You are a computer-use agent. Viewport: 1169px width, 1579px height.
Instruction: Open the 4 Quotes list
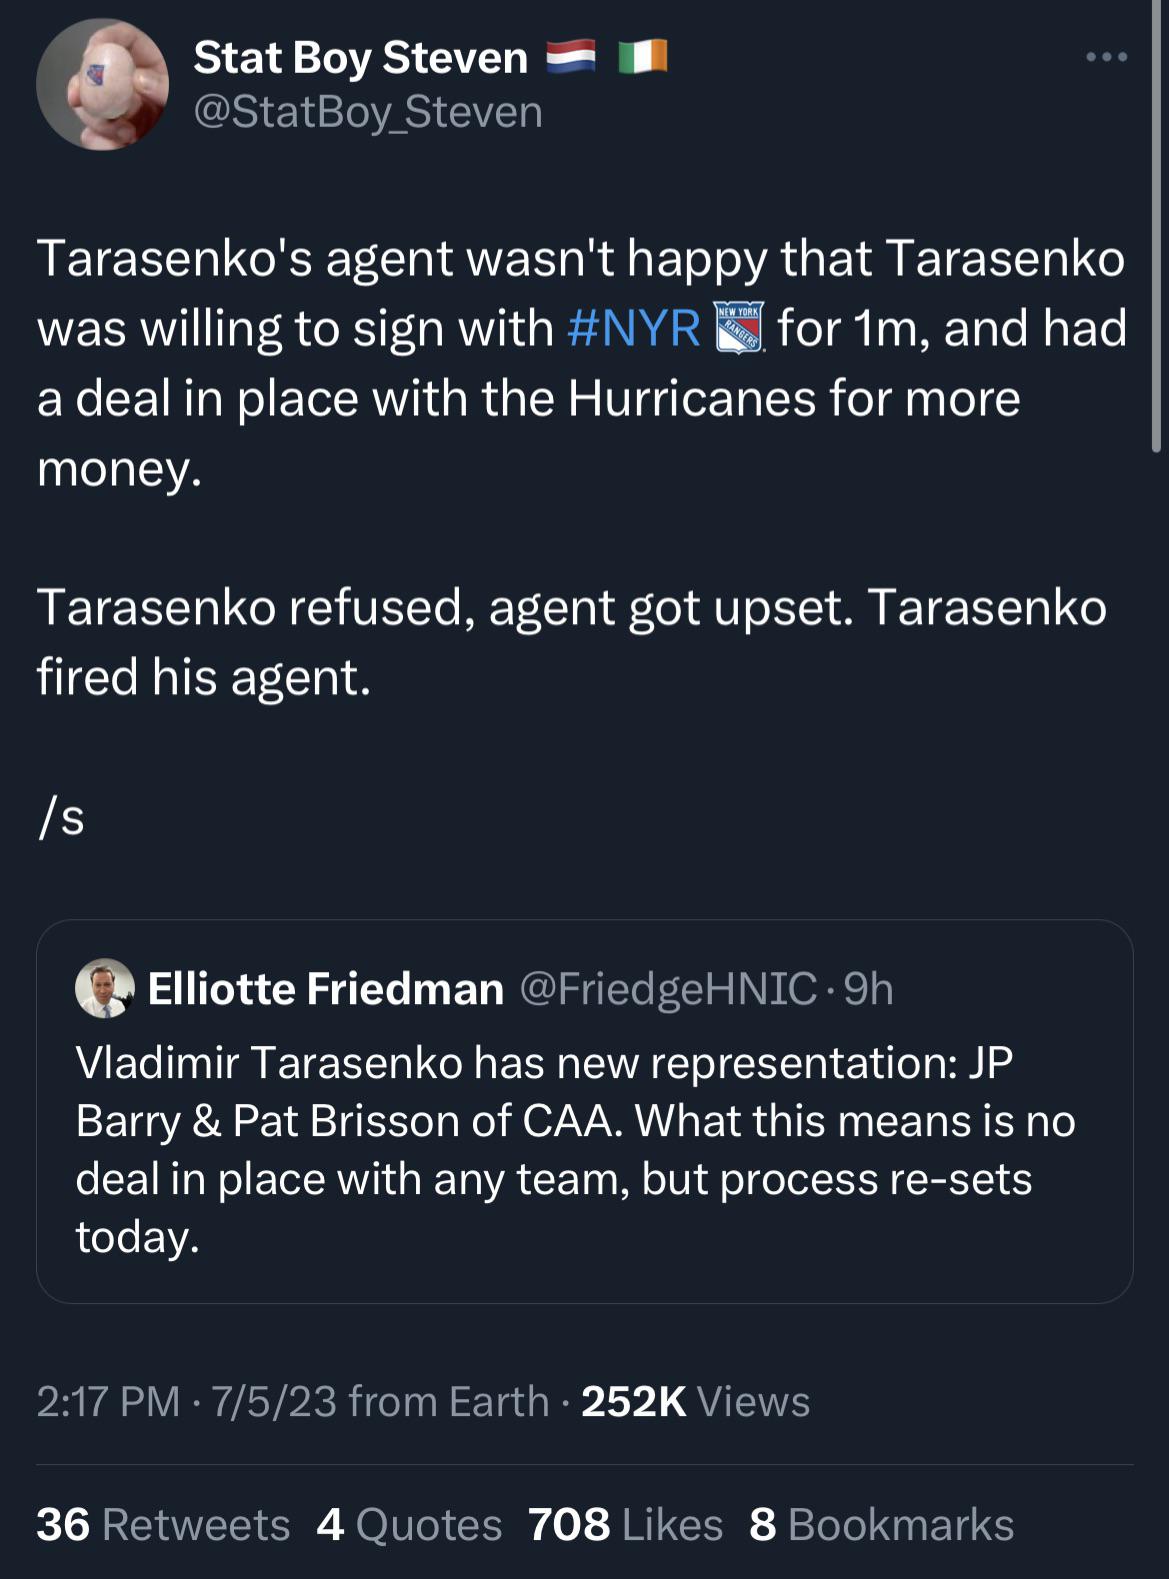pyautogui.click(x=409, y=1525)
